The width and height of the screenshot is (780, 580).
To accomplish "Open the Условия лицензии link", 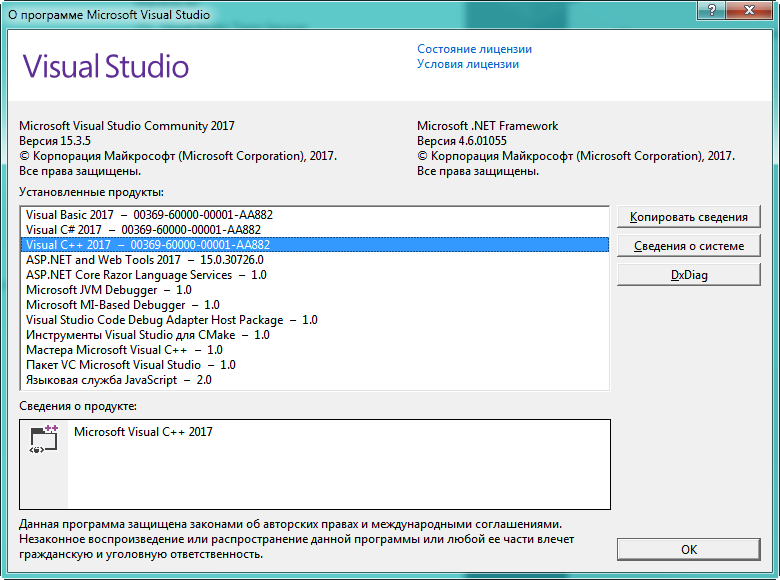I will (x=468, y=64).
